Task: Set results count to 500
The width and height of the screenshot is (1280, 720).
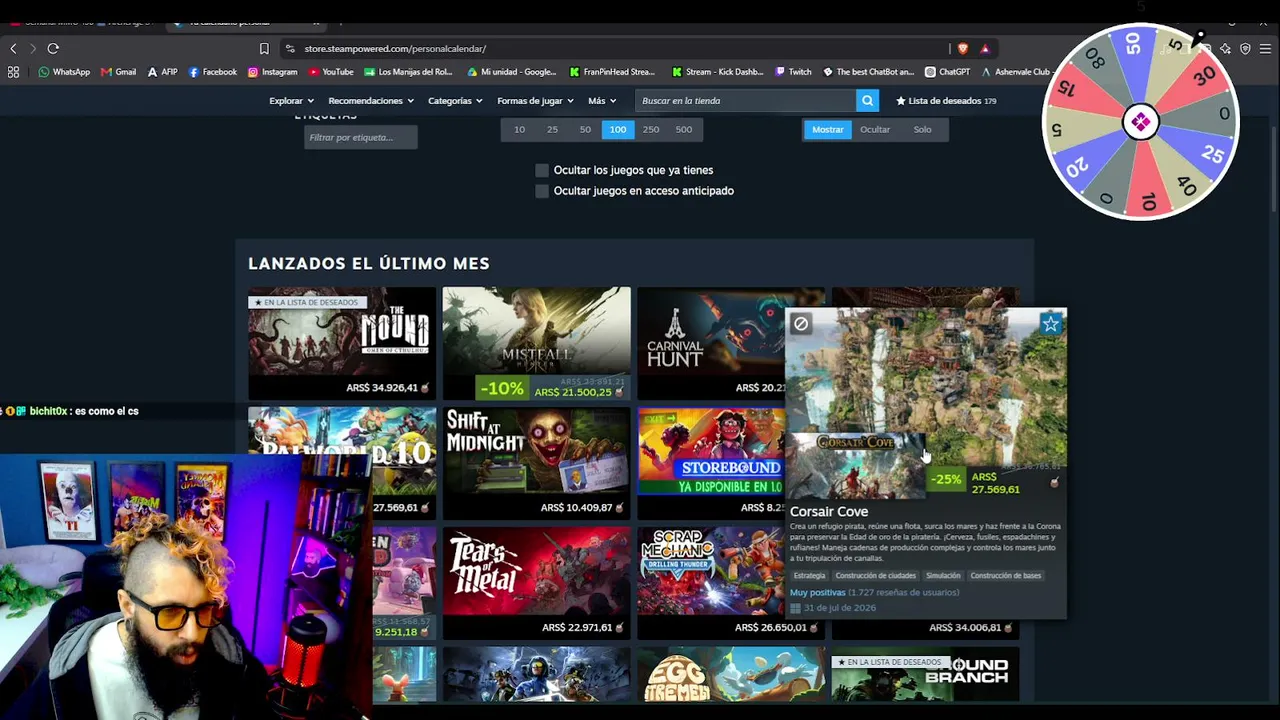Action: (x=684, y=129)
